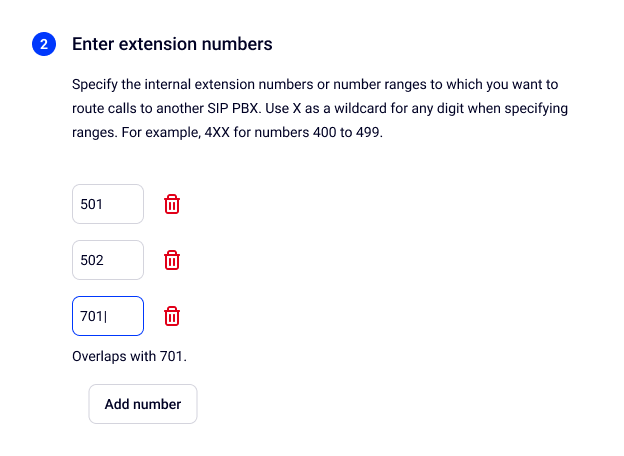The image size is (624, 456).
Task: Place cursor in the active 701 field
Action: (x=107, y=317)
